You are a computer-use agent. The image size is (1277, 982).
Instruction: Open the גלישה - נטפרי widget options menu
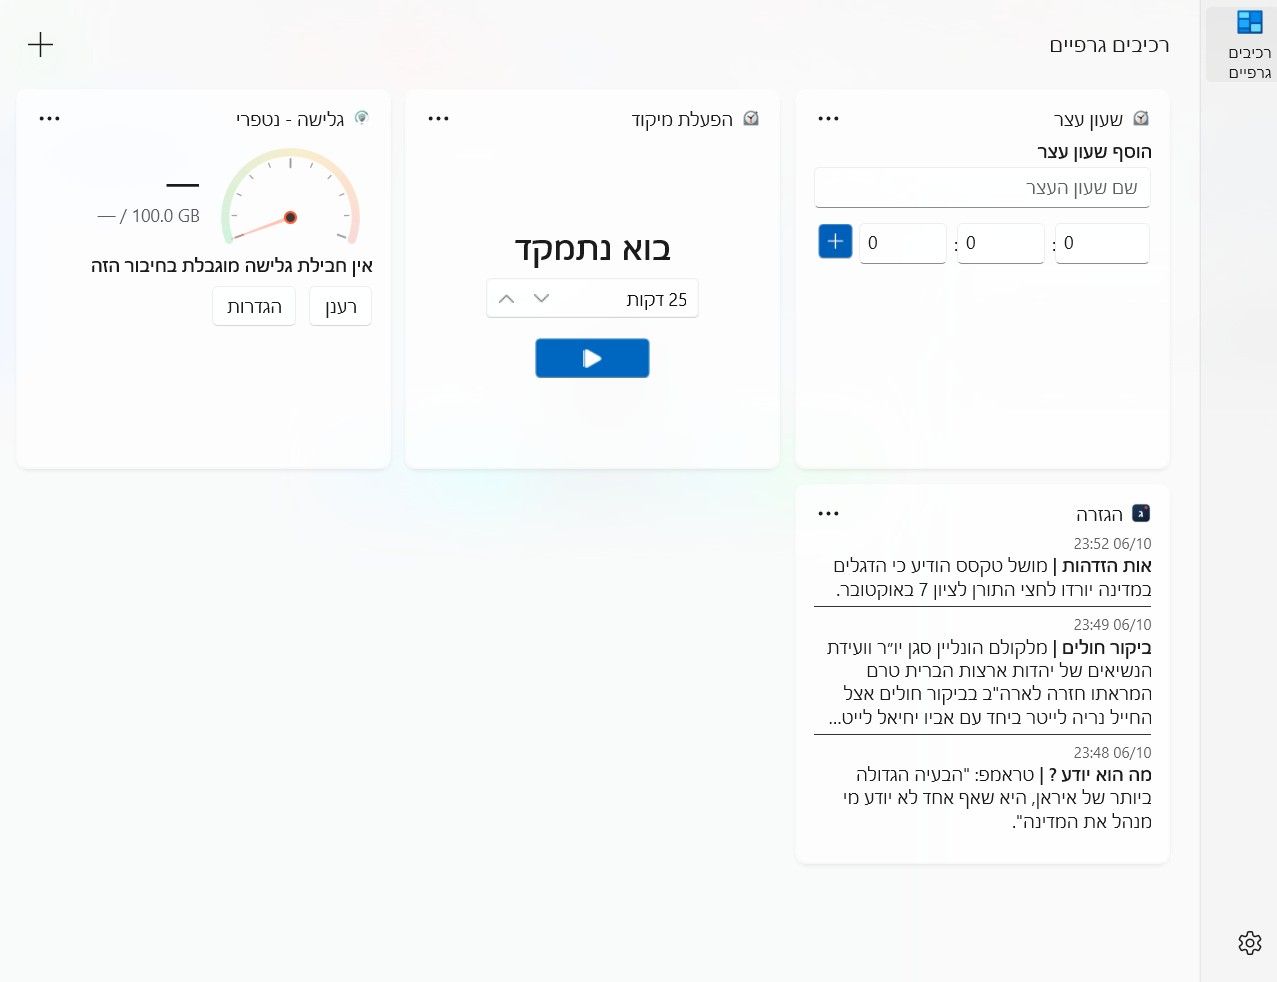(49, 119)
